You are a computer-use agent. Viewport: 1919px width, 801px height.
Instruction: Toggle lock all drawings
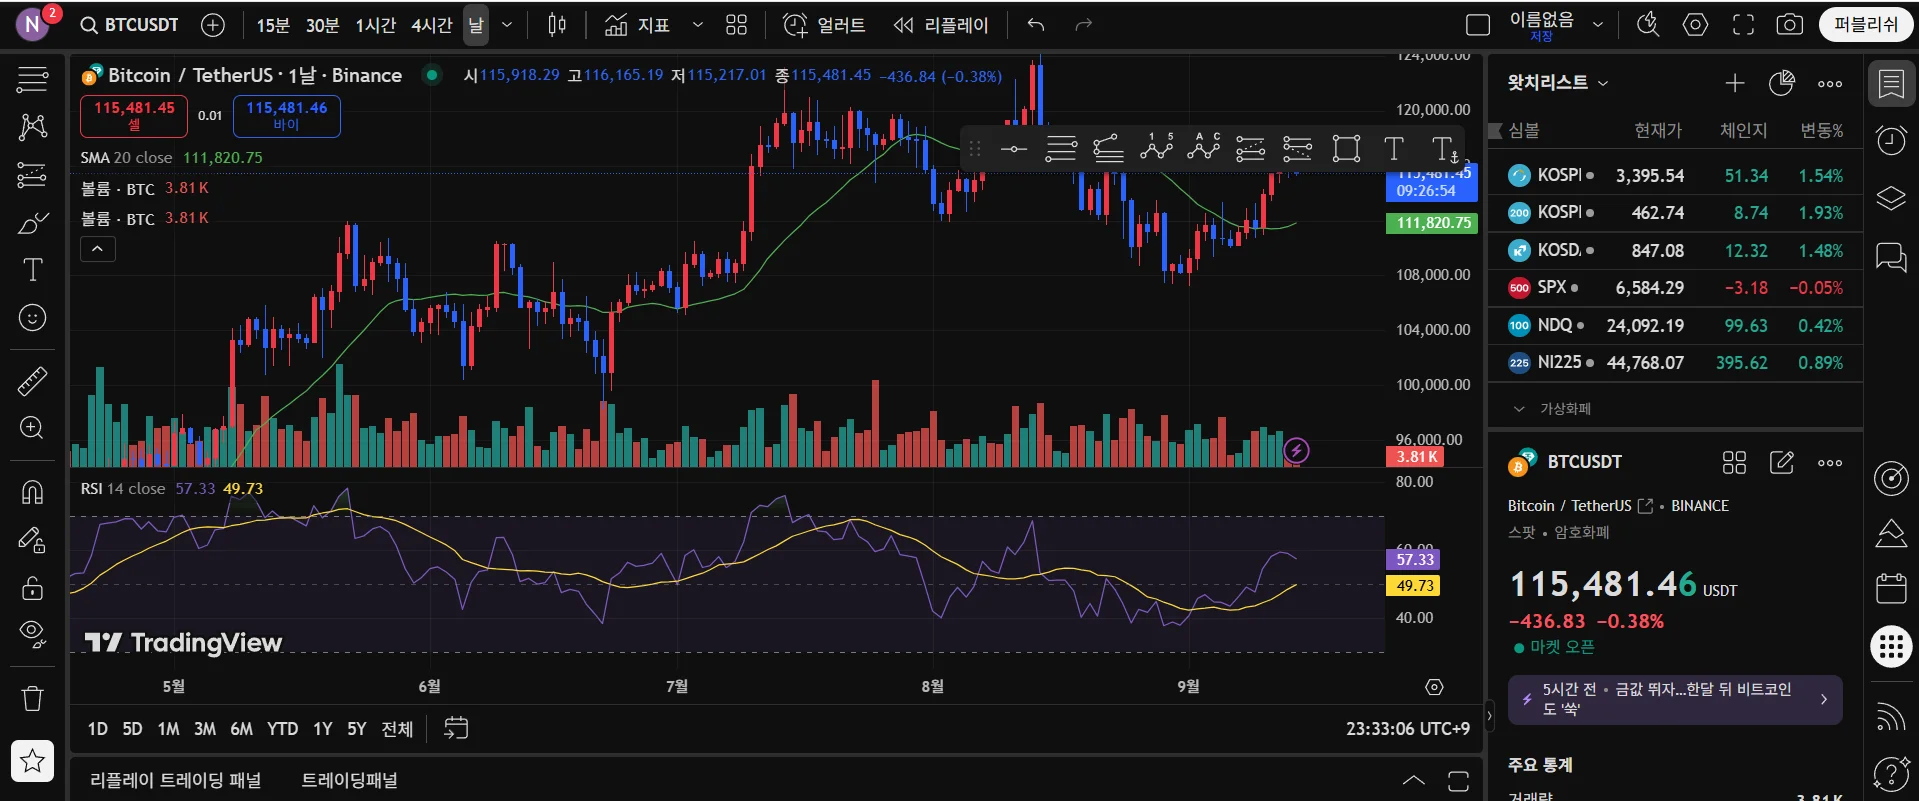tap(33, 588)
